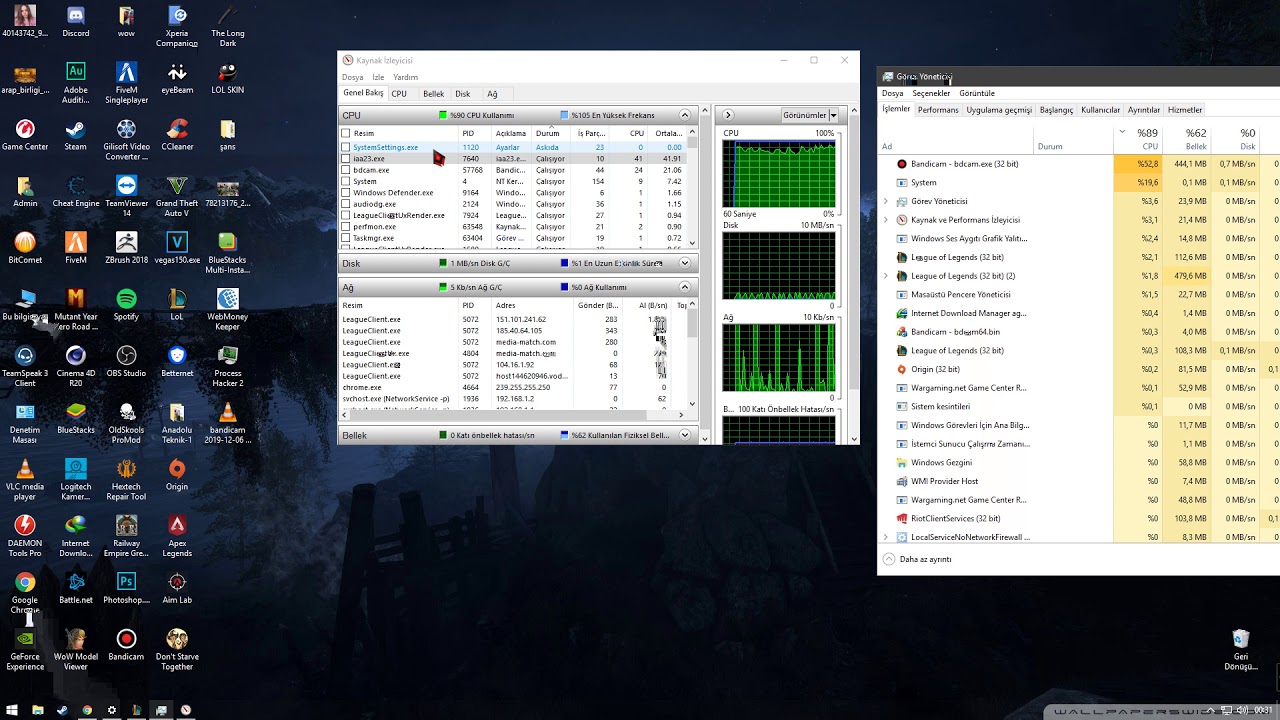Click the Windows Start button
This screenshot has height=720, width=1280.
tap(13, 710)
